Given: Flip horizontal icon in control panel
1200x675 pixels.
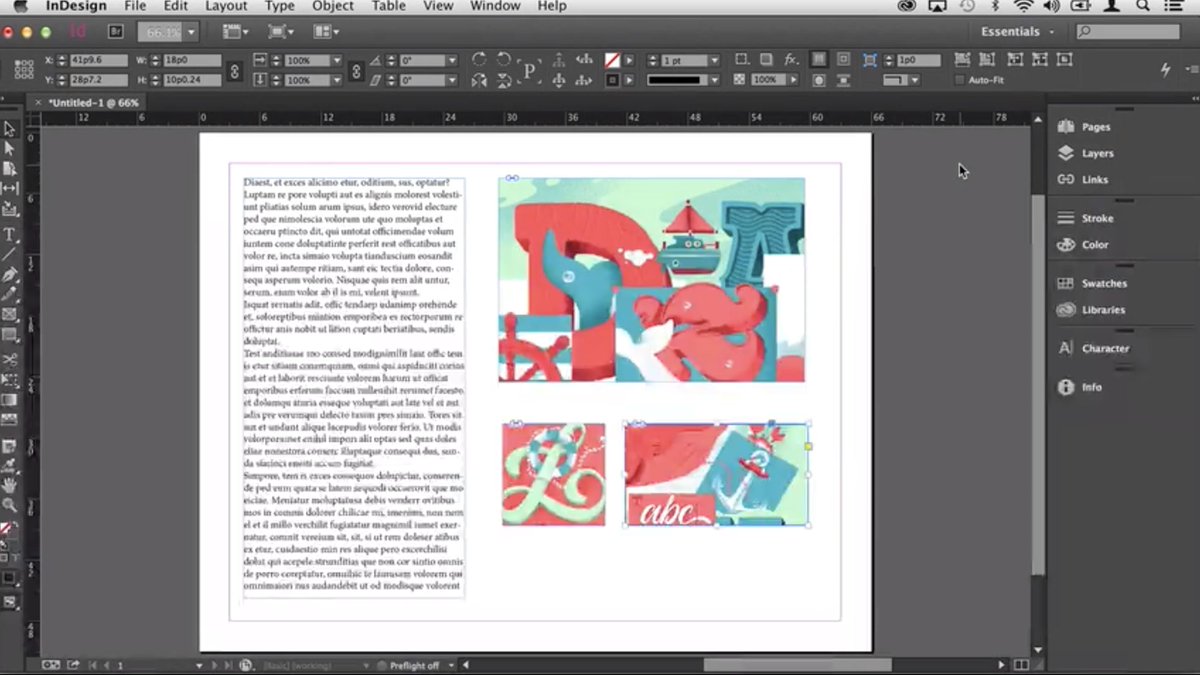Looking at the screenshot, I should pyautogui.click(x=479, y=80).
